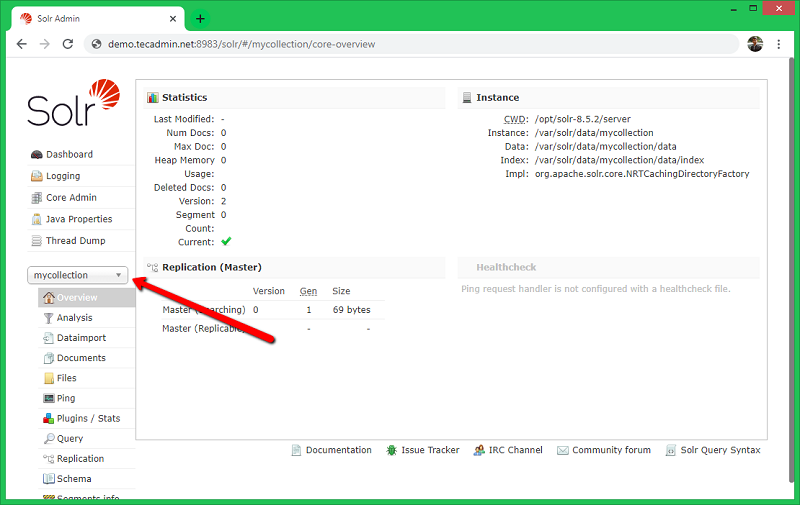The height and width of the screenshot is (505, 800).
Task: Select the Solr Admin browser tab
Action: (98, 19)
